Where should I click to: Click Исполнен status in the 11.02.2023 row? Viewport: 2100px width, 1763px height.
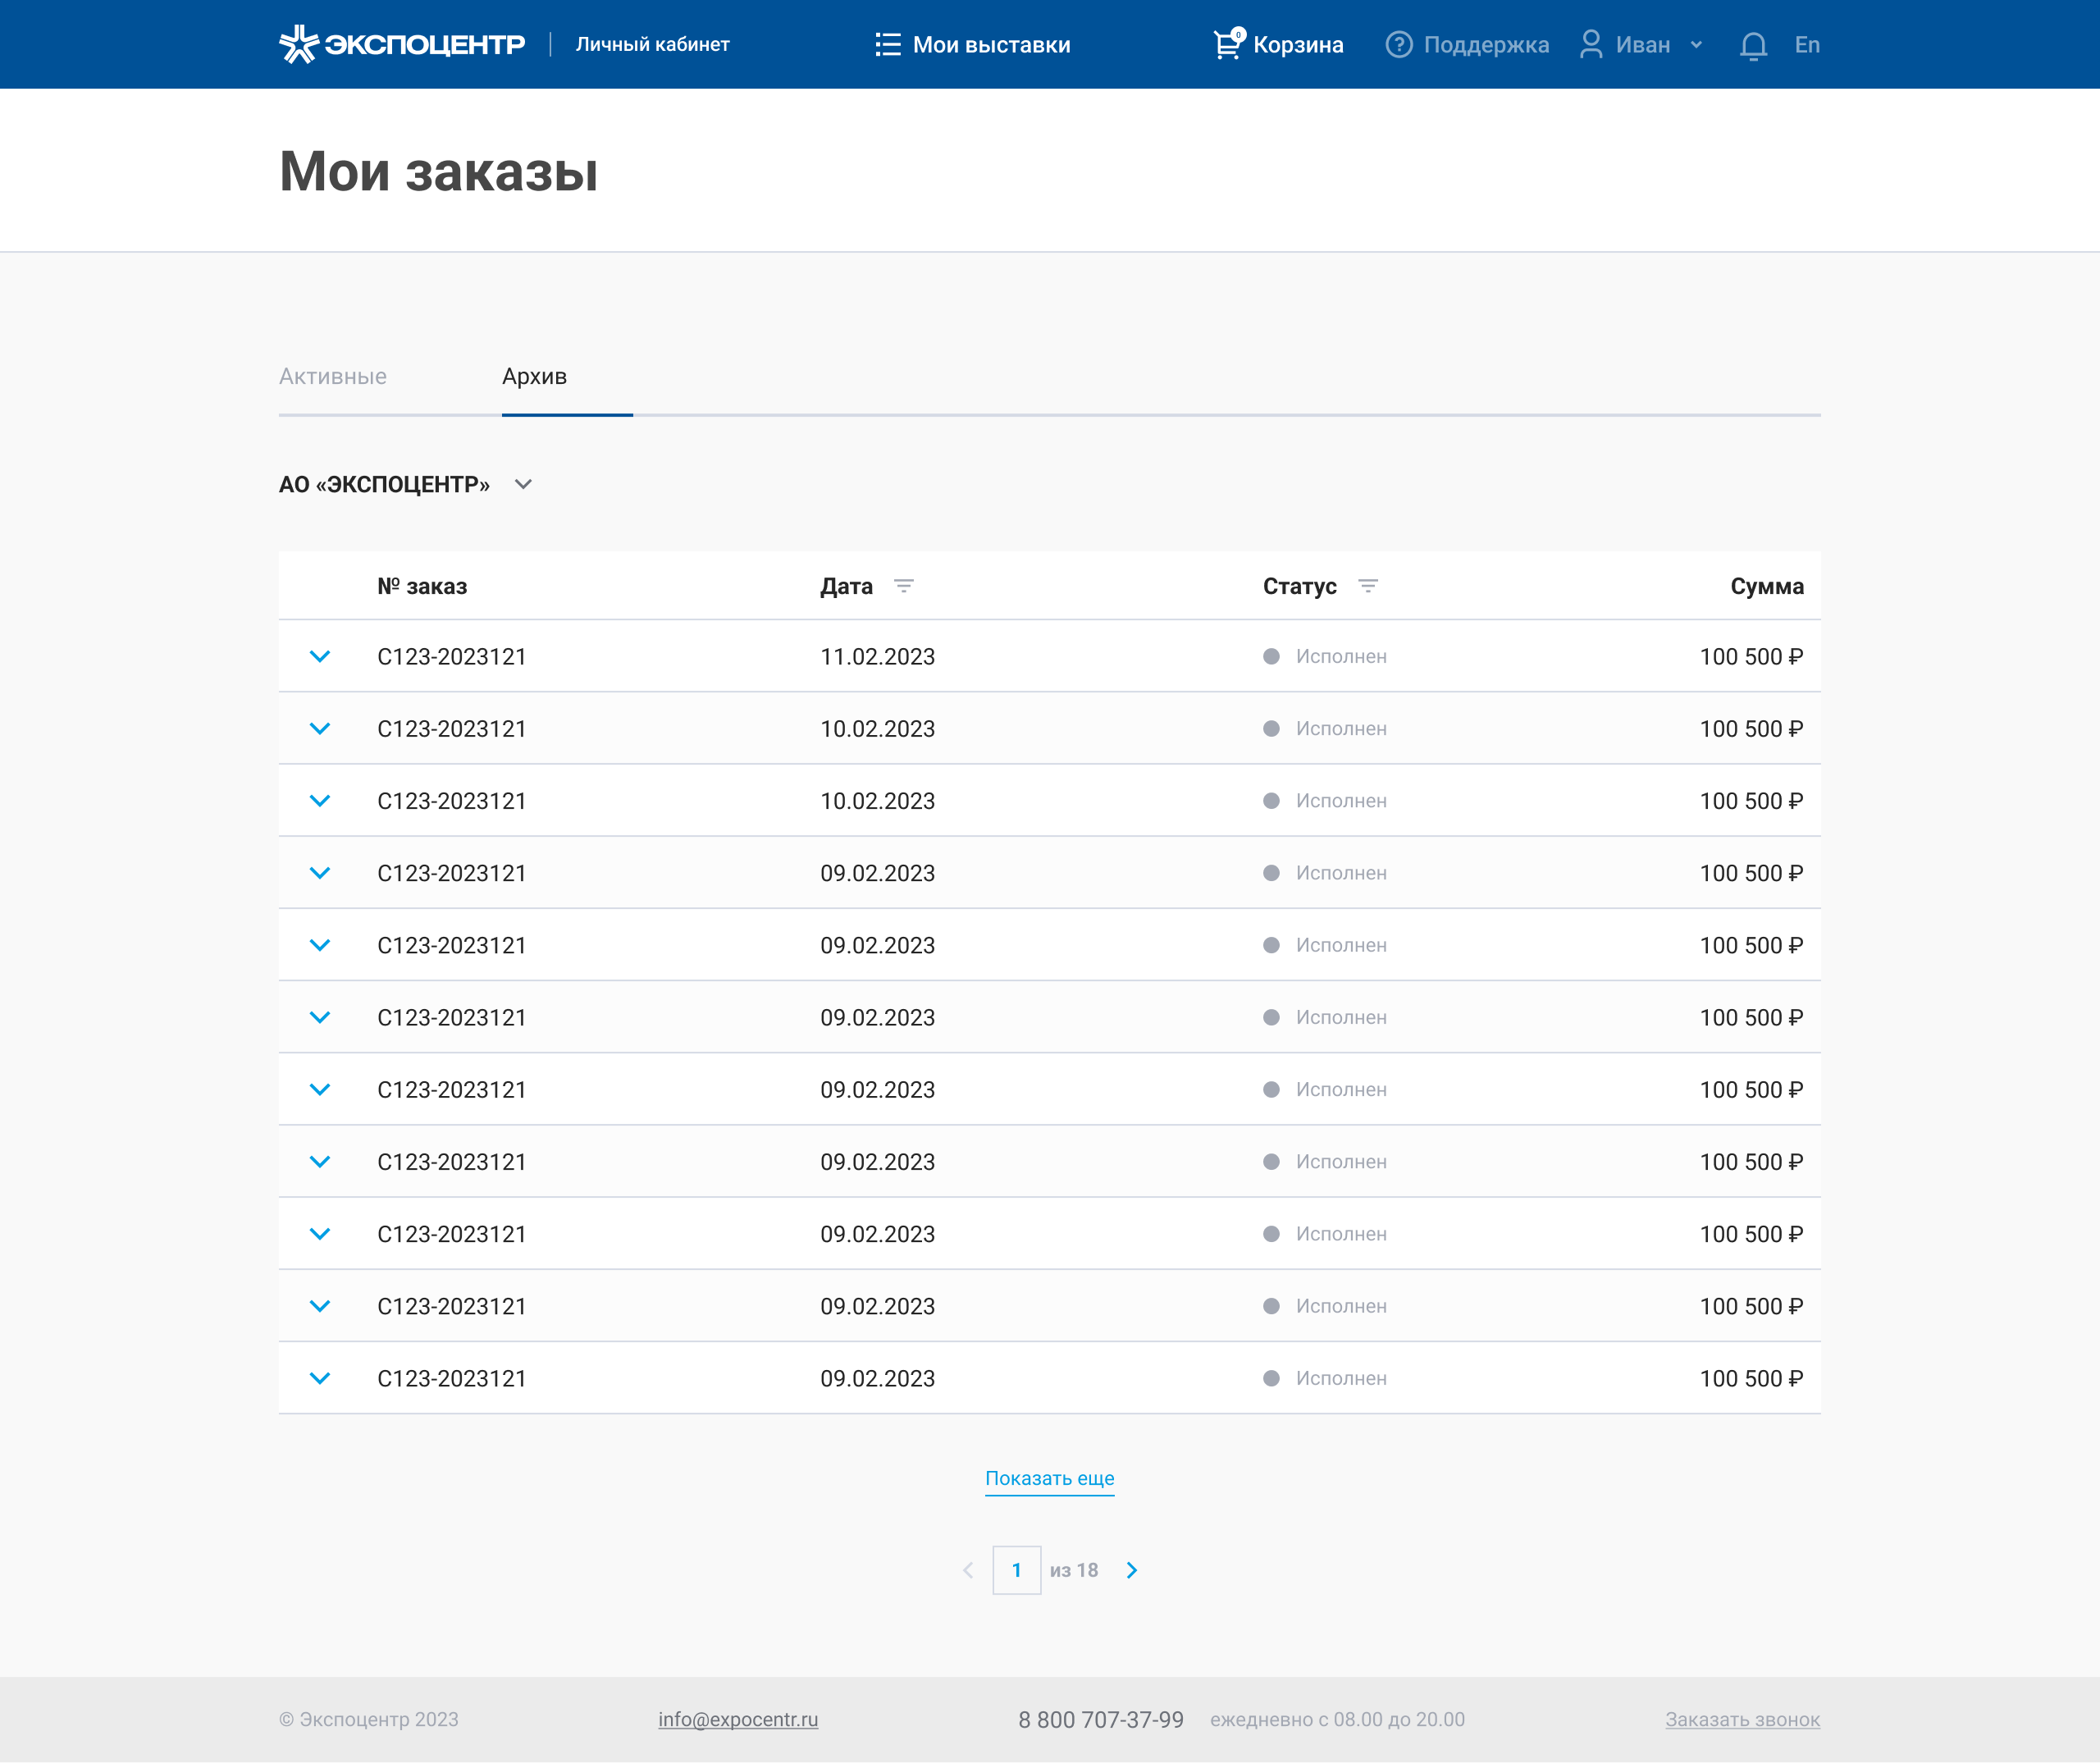[x=1325, y=656]
